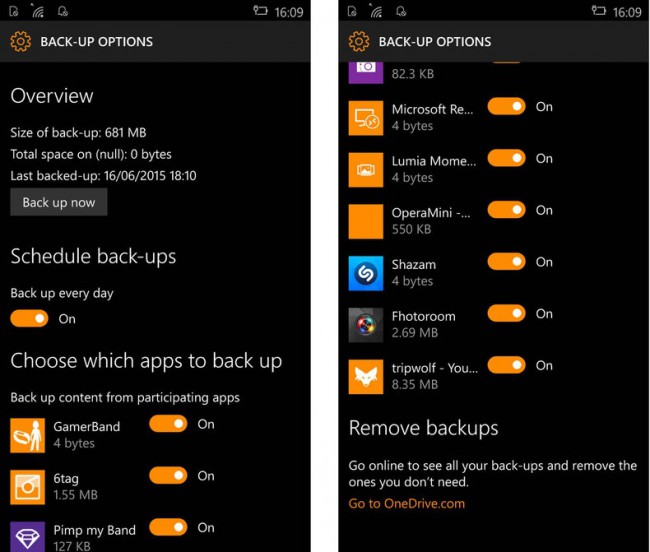Tap the 6tag 1.55 MB size text
Screen dimensions: 650x552
point(75,495)
